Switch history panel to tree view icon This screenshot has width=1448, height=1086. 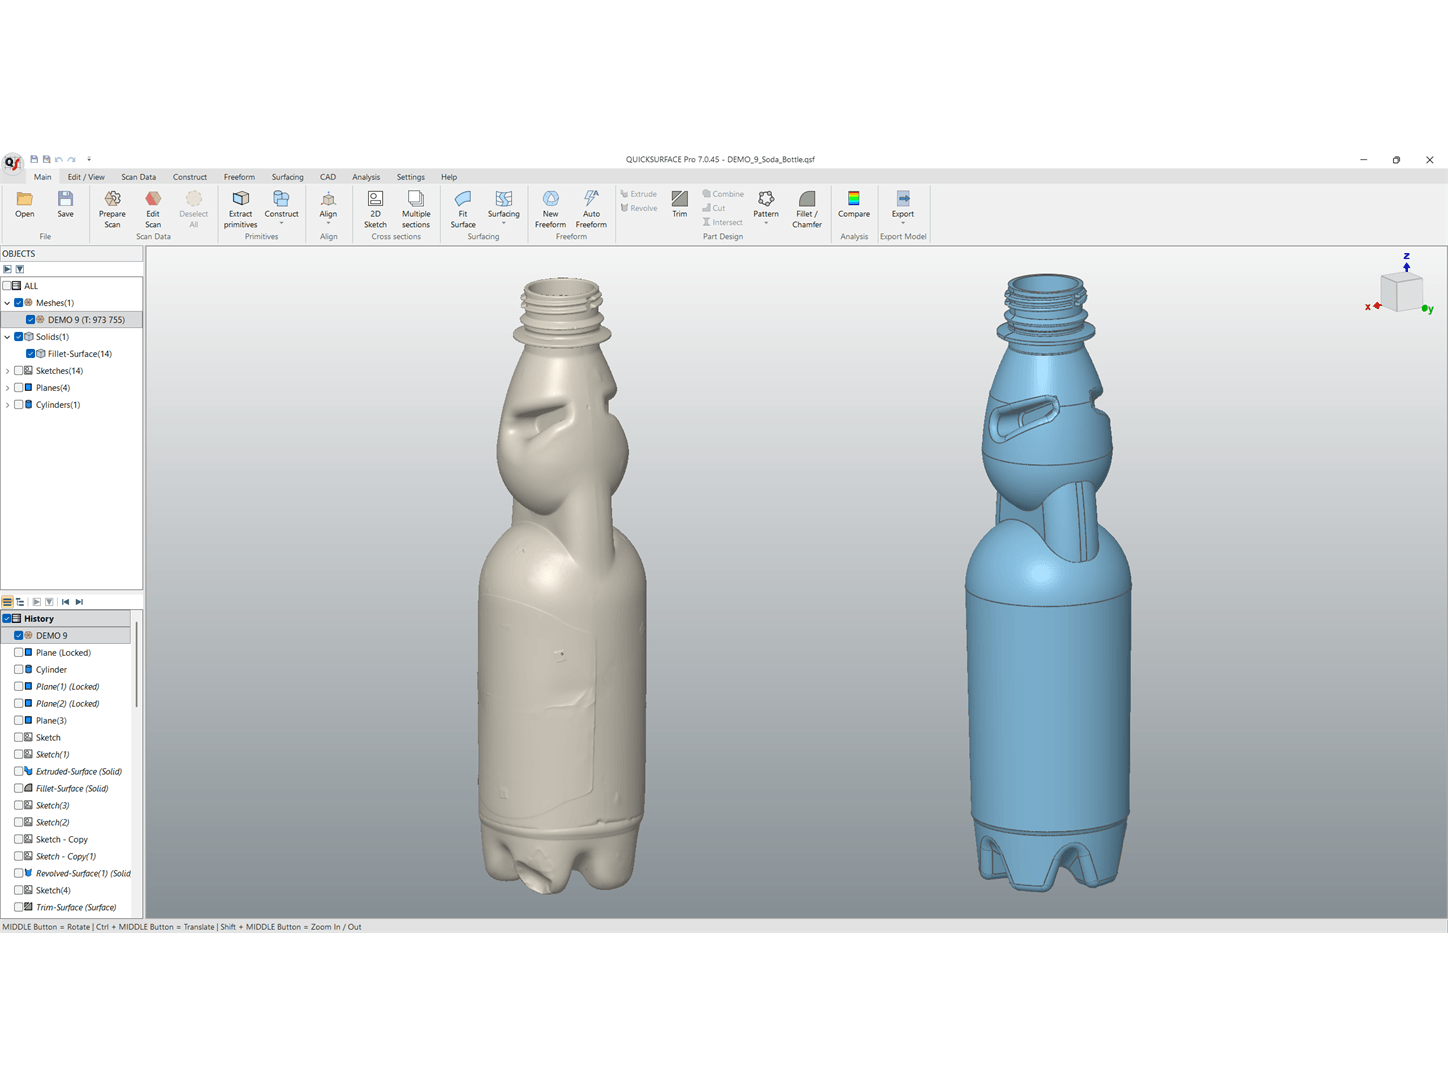(x=20, y=602)
